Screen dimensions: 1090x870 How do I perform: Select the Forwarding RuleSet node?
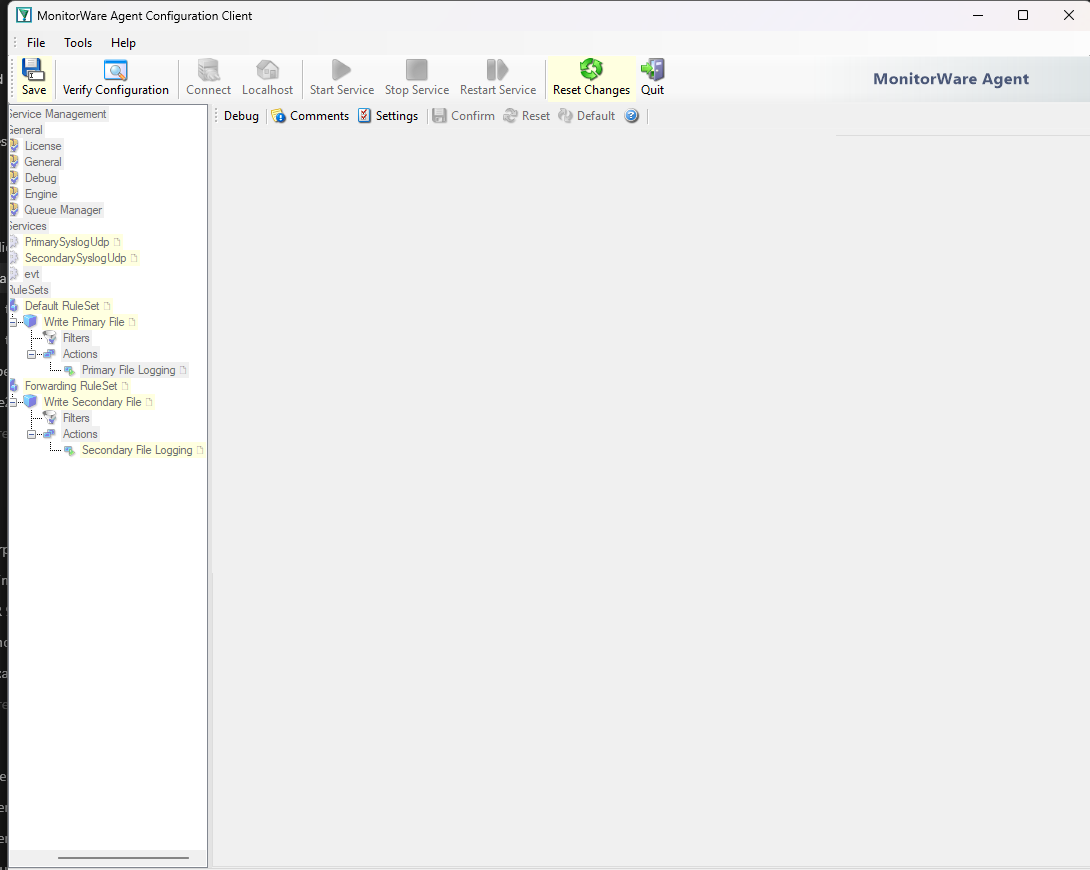click(x=71, y=386)
